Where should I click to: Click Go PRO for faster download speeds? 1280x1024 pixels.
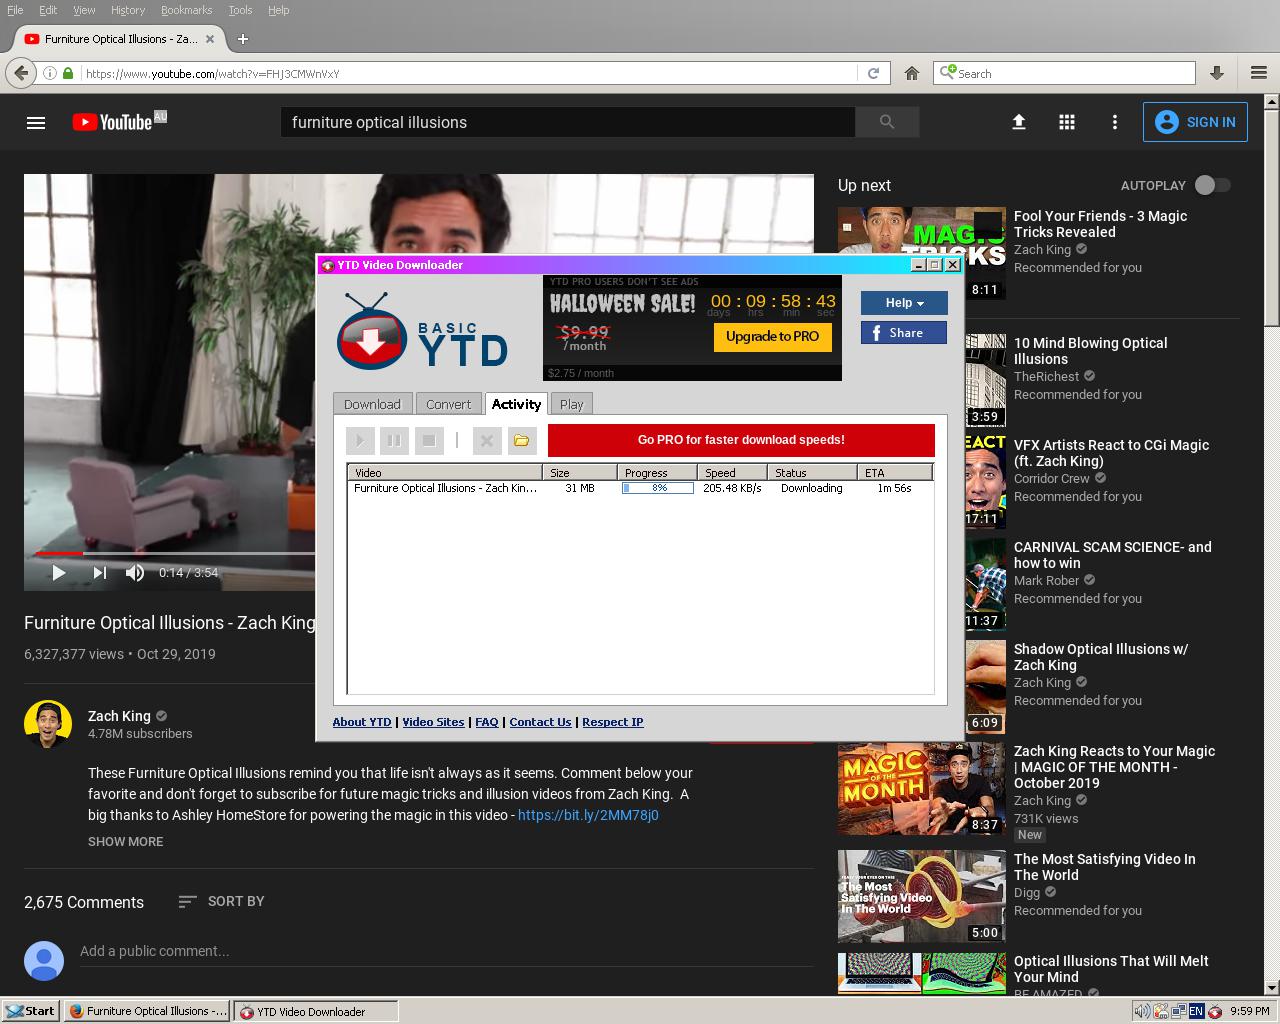tap(741, 440)
